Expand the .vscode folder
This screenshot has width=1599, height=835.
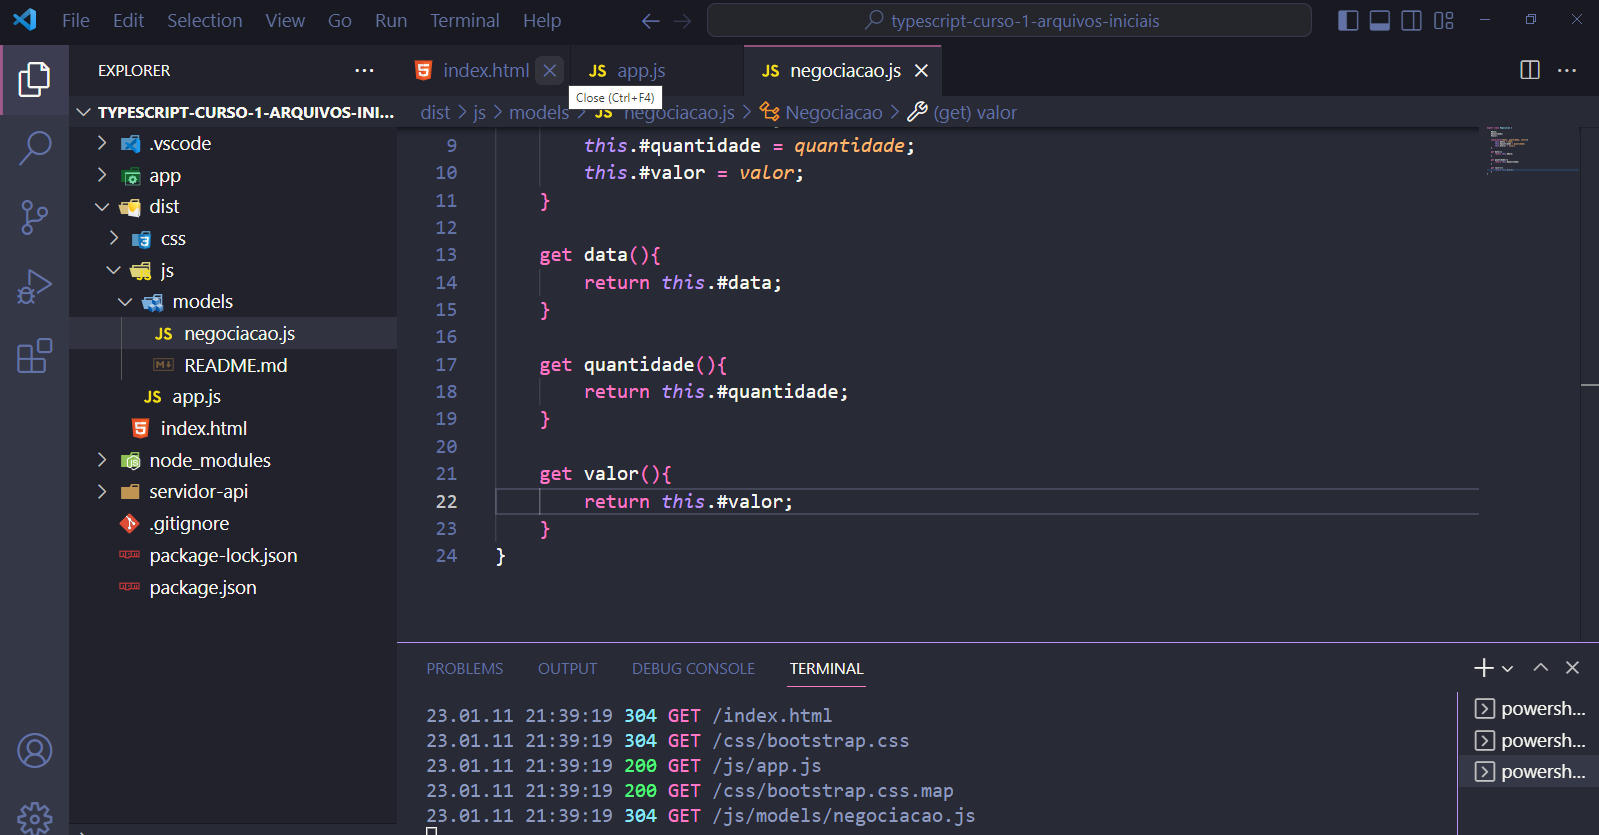[x=102, y=143]
